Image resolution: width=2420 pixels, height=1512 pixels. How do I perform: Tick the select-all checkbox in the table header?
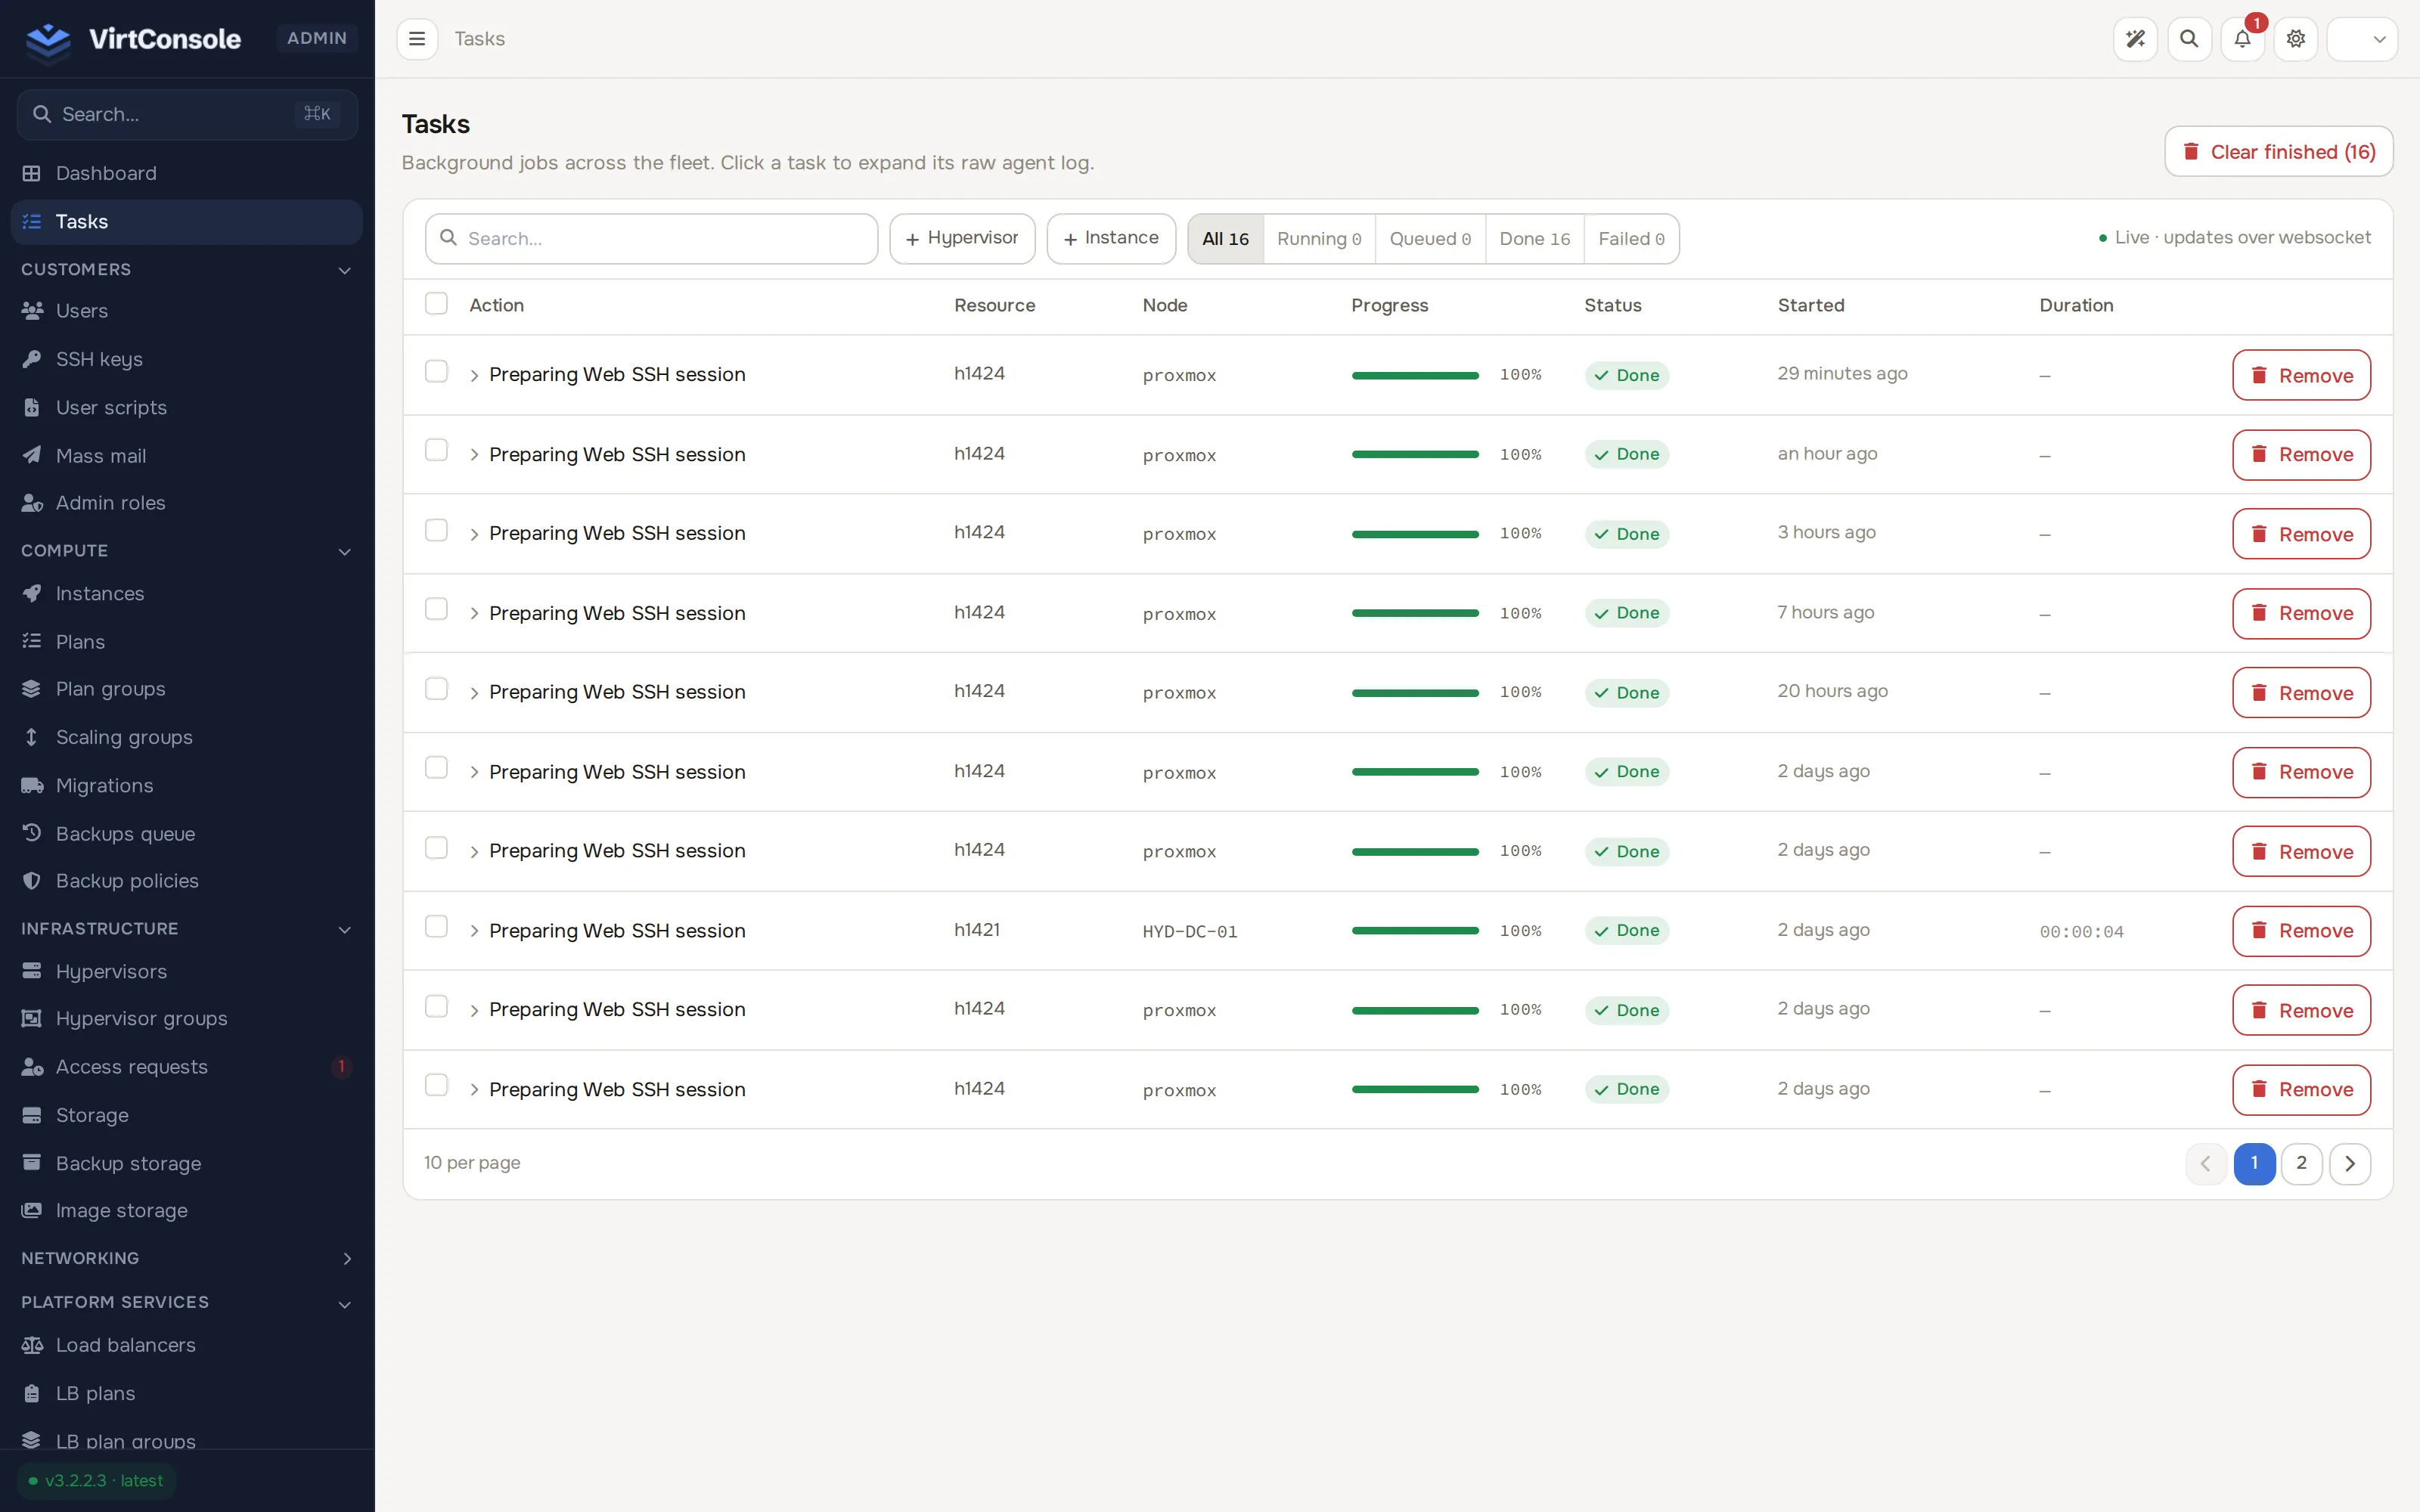point(436,303)
